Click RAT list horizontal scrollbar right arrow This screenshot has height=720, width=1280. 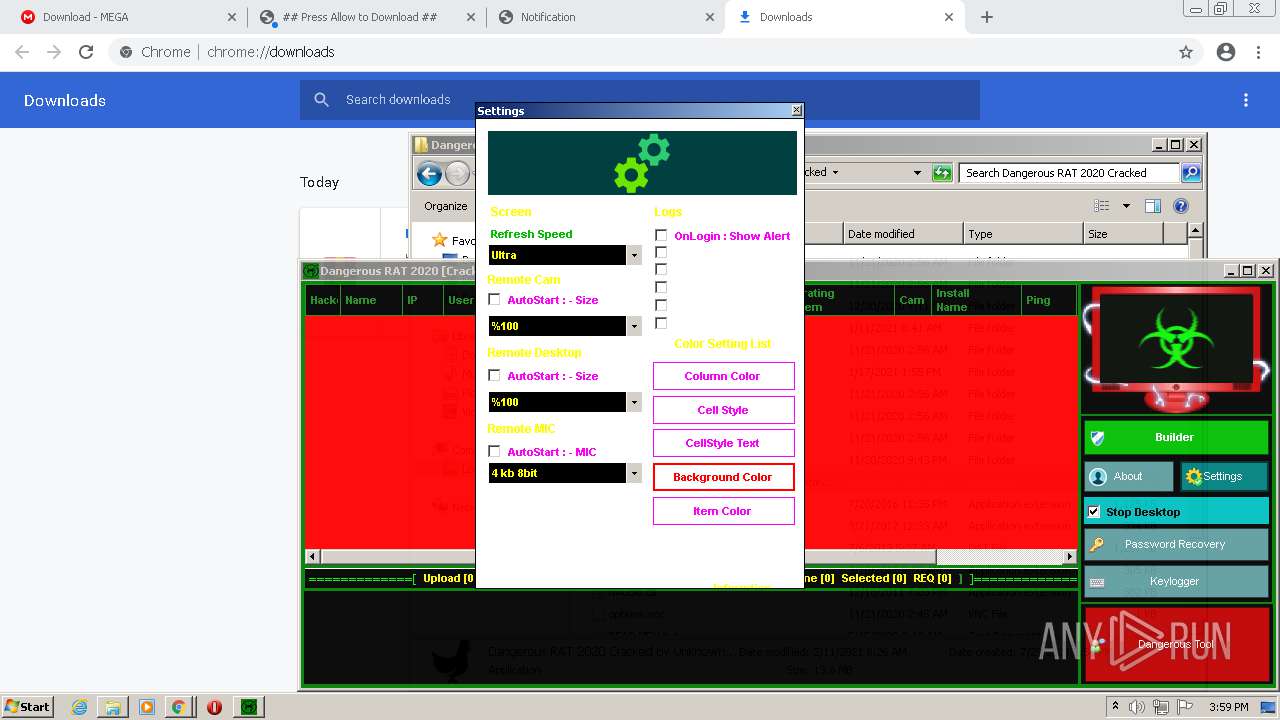[x=1069, y=556]
